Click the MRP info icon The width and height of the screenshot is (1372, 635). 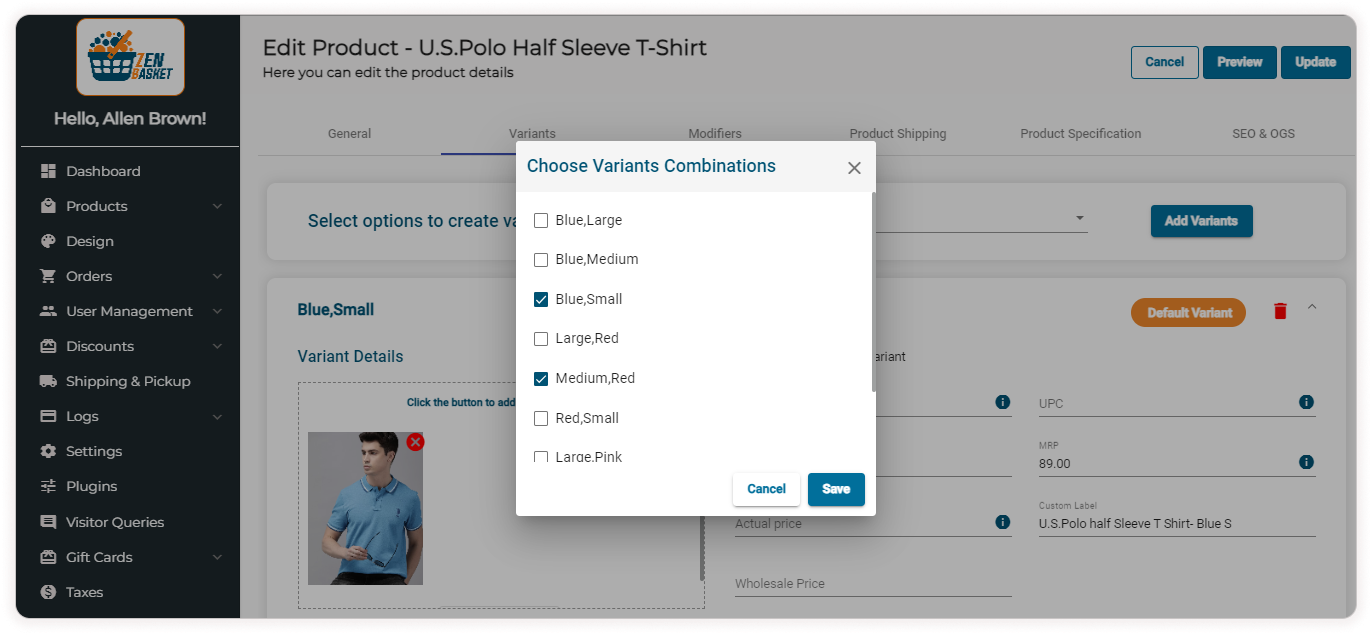(x=1306, y=462)
